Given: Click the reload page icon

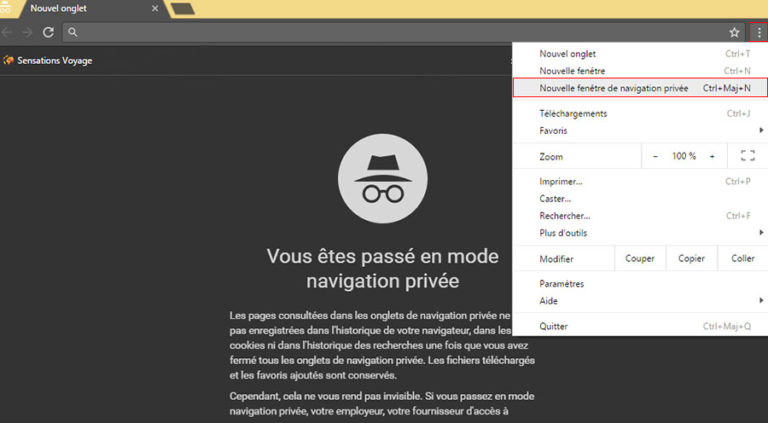Looking at the screenshot, I should 47,32.
